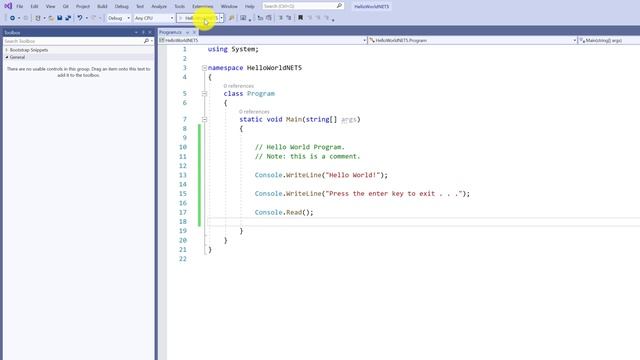Open the Toolbox window position dropdown

point(136,32)
